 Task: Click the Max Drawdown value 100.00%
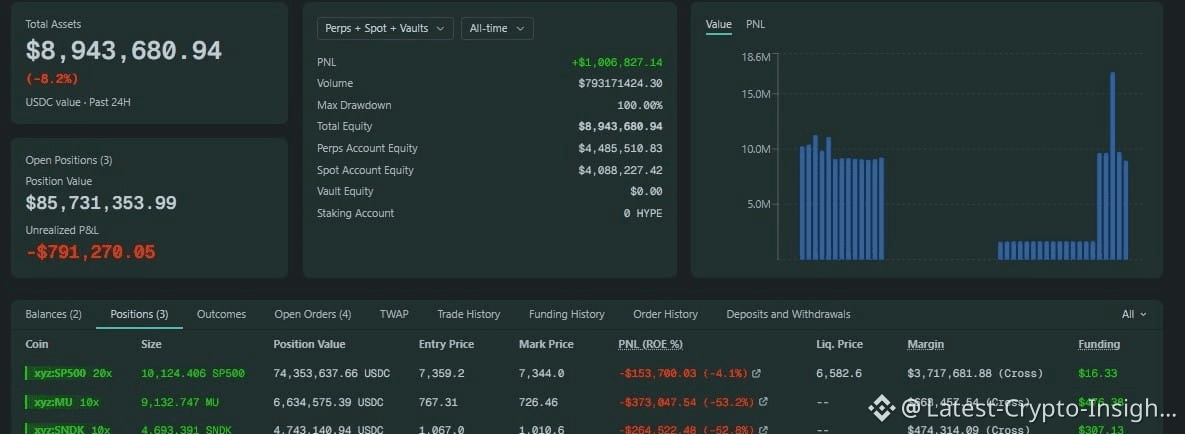click(x=639, y=105)
